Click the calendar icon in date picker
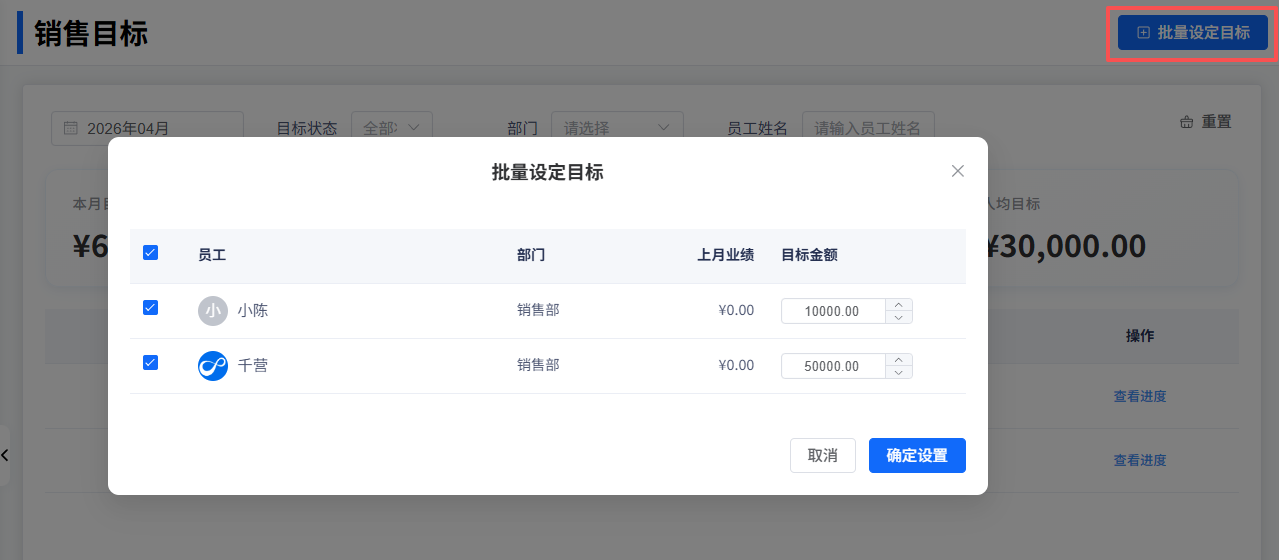This screenshot has height=560, width=1279. point(71,128)
